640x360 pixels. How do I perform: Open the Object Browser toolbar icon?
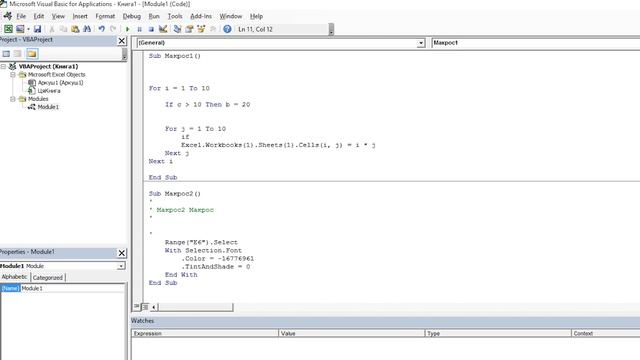point(201,29)
